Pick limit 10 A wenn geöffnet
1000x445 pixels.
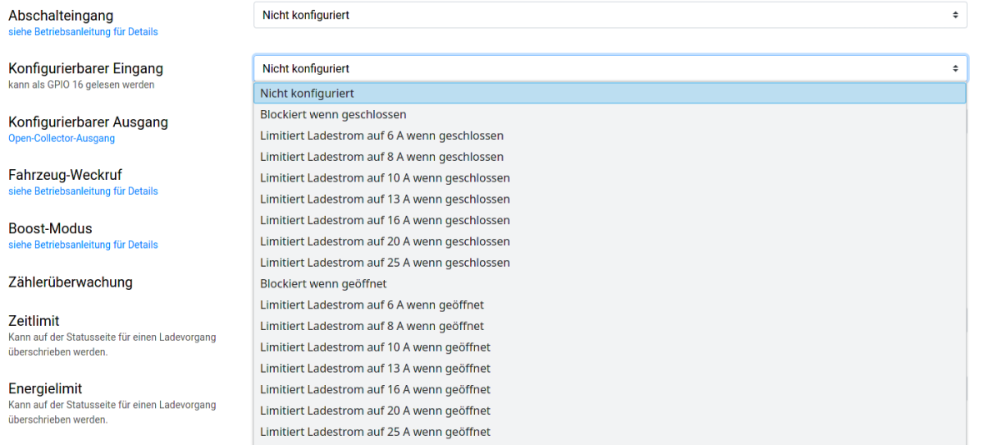(375, 347)
